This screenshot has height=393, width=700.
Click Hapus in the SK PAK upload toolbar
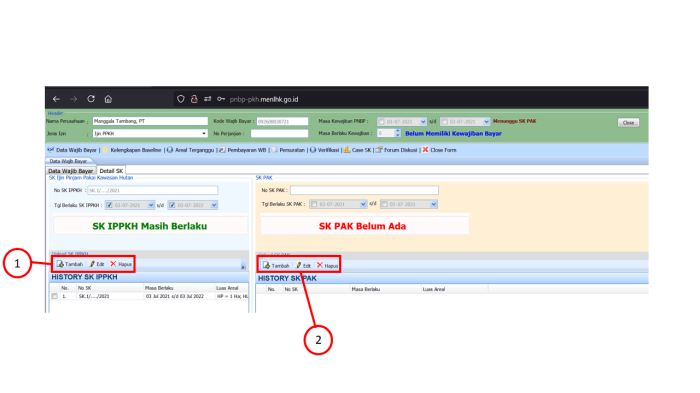coord(328,265)
